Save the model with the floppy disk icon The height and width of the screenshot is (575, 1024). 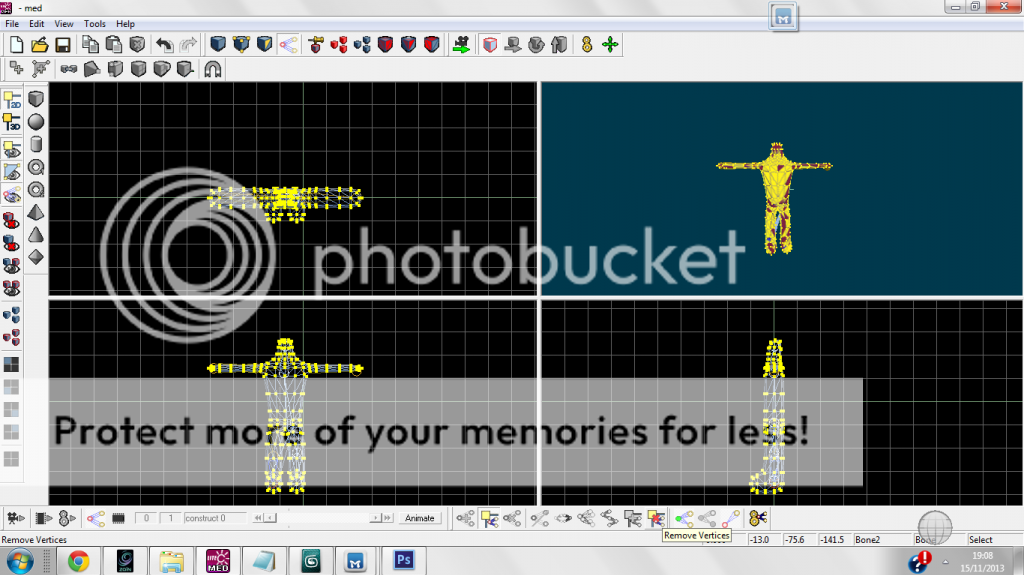tap(63, 44)
